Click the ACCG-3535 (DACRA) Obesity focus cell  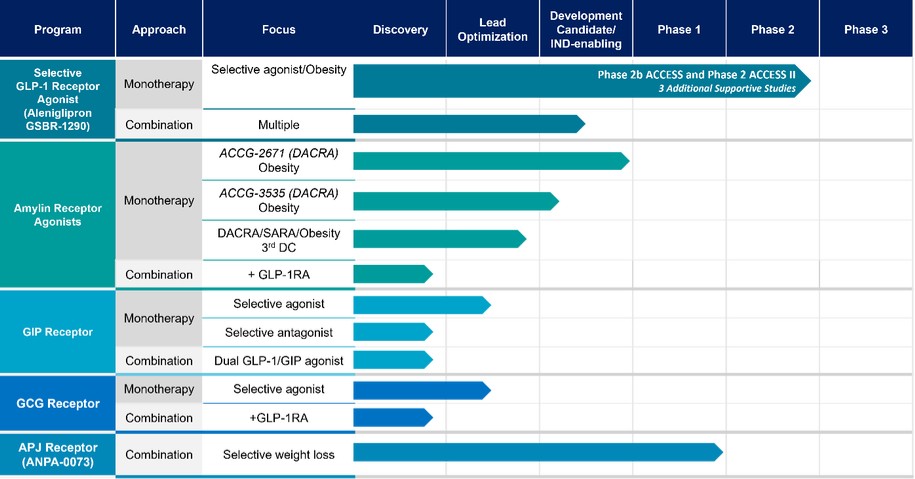pyautogui.click(x=278, y=200)
